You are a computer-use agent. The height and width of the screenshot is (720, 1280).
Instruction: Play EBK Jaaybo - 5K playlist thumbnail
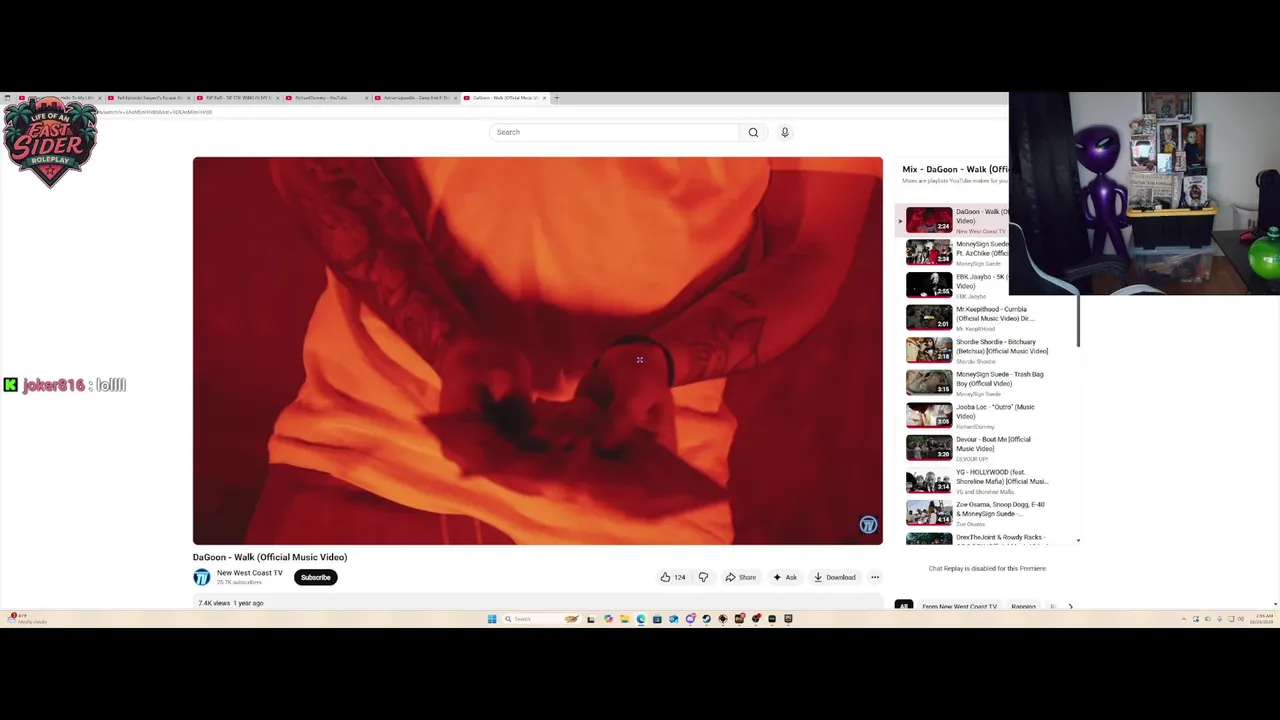(x=929, y=285)
